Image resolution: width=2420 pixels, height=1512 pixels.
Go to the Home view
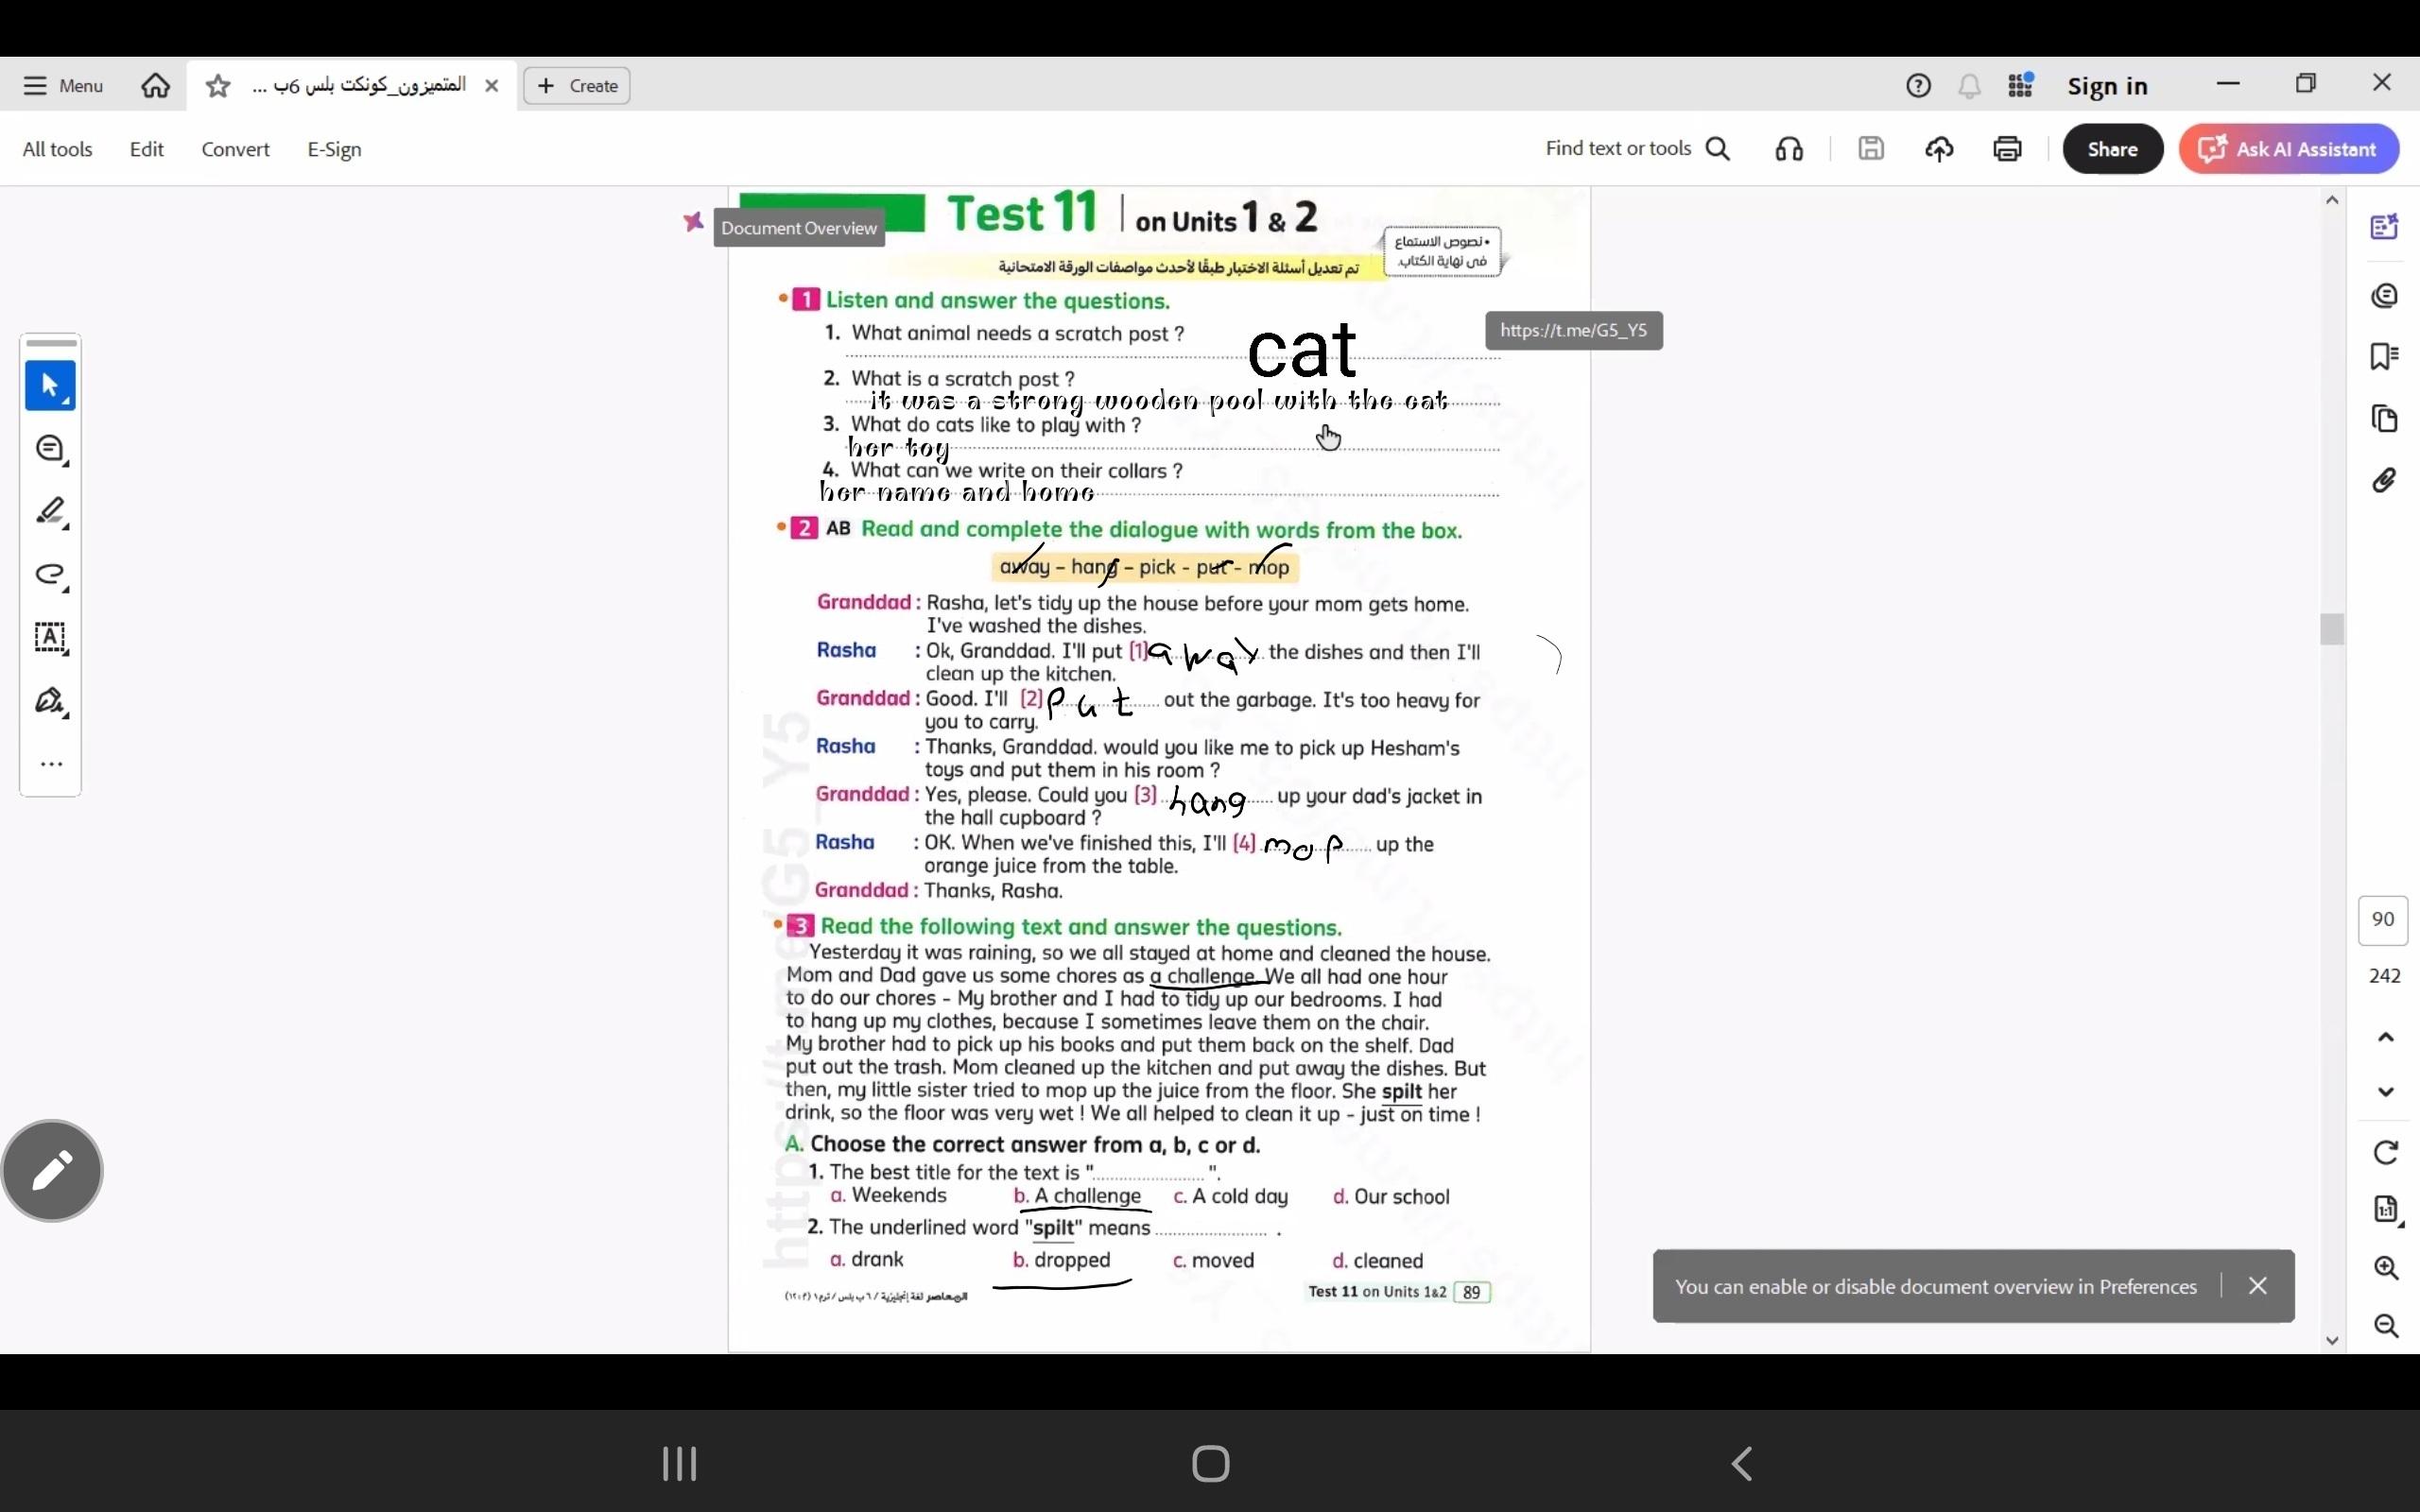pyautogui.click(x=155, y=86)
